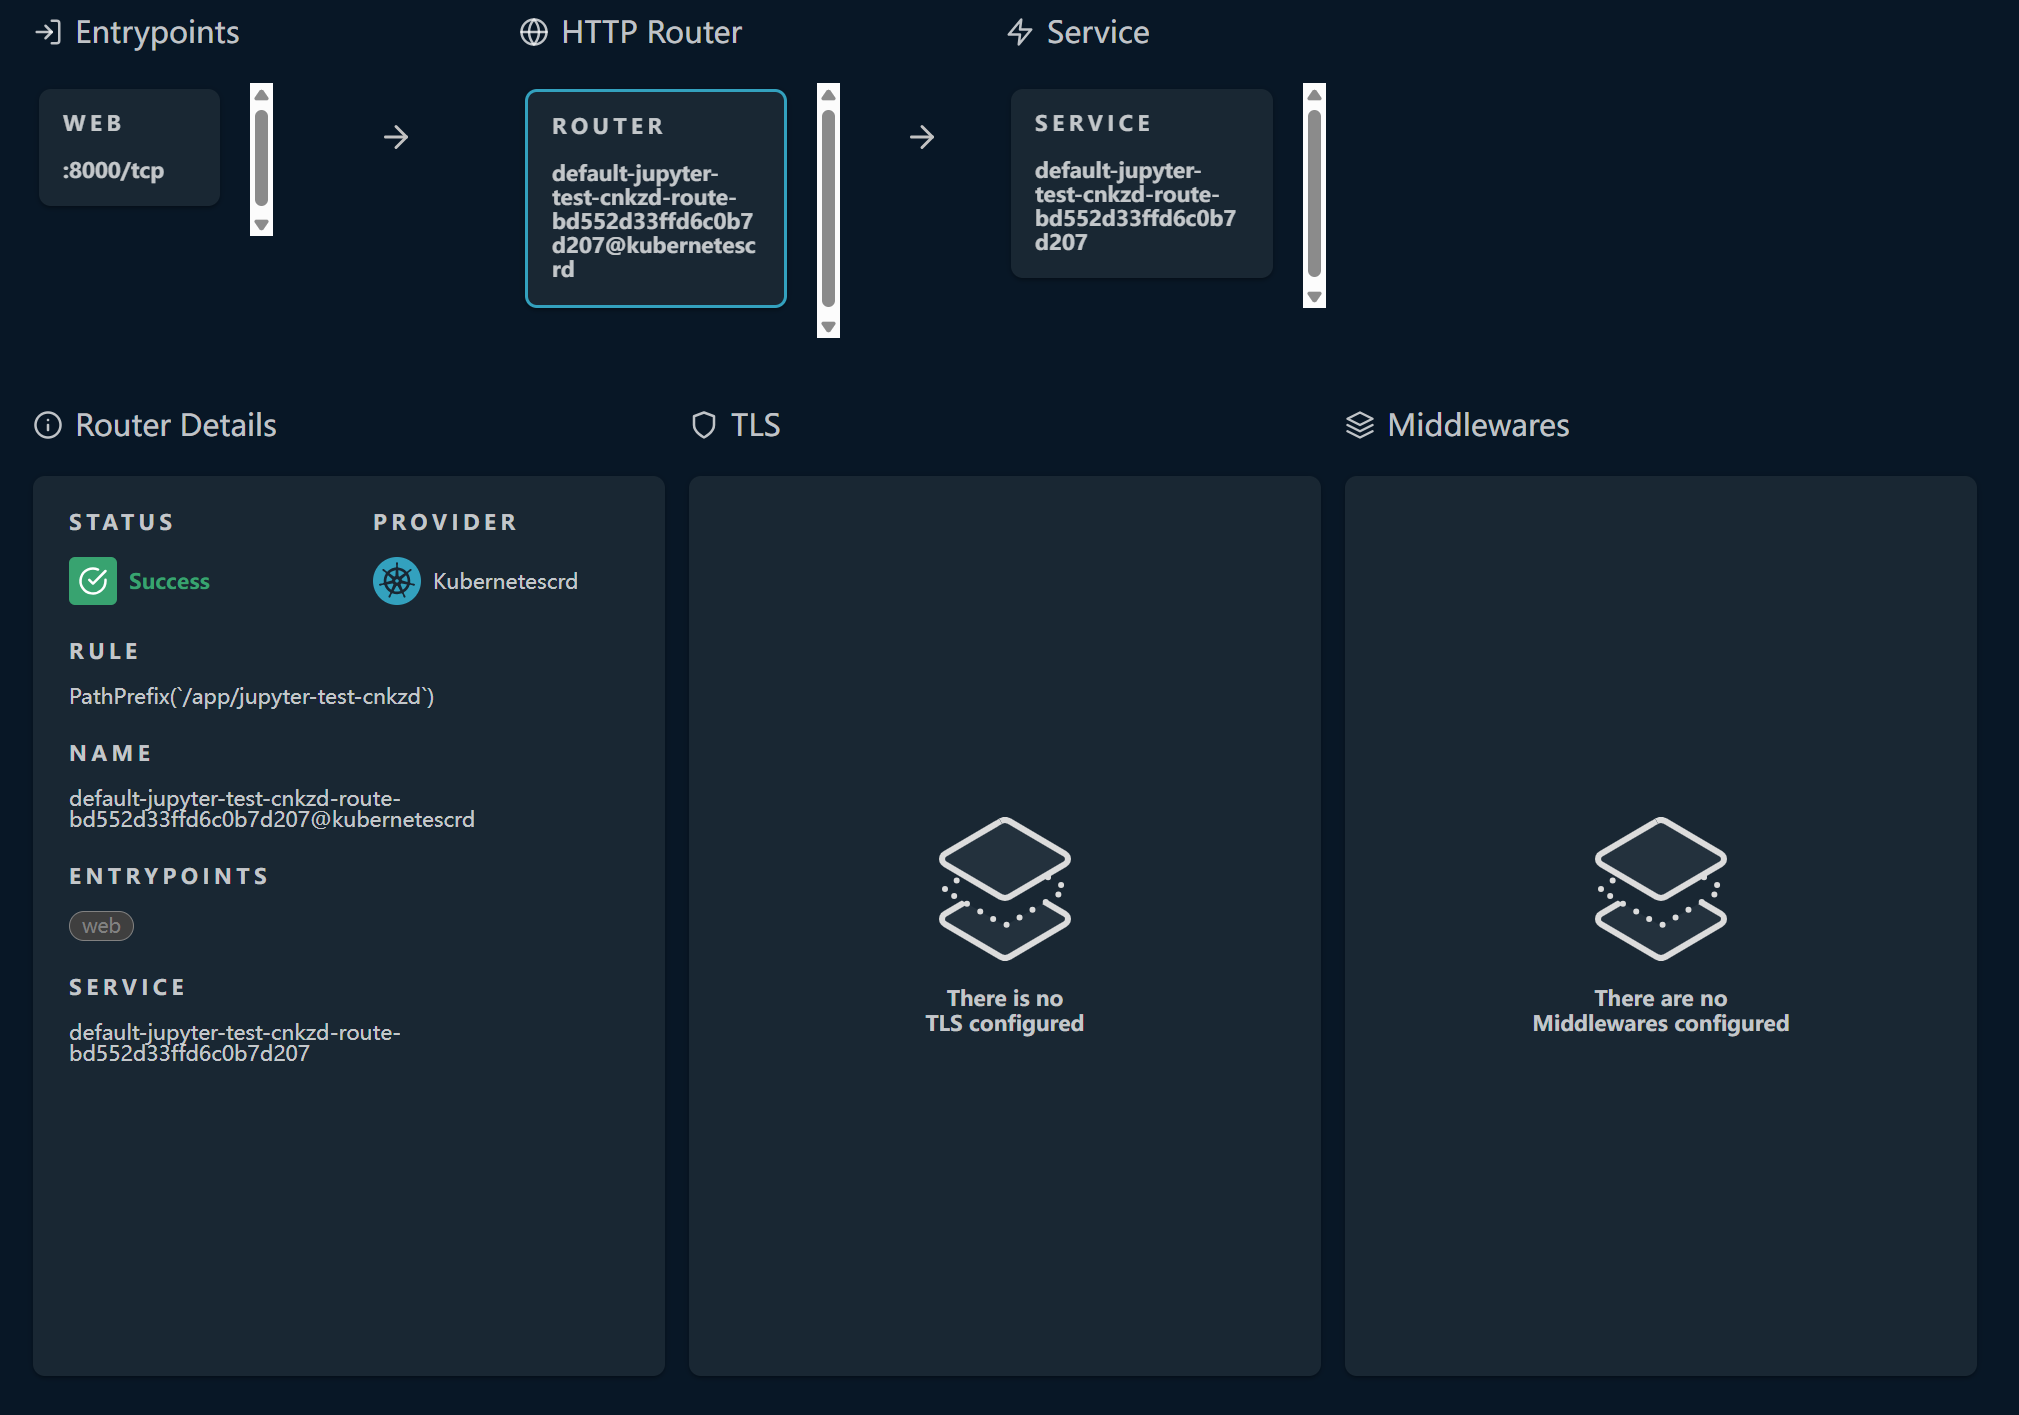Image resolution: width=2019 pixels, height=1415 pixels.
Task: Click the TLS shield icon
Action: [x=704, y=426]
